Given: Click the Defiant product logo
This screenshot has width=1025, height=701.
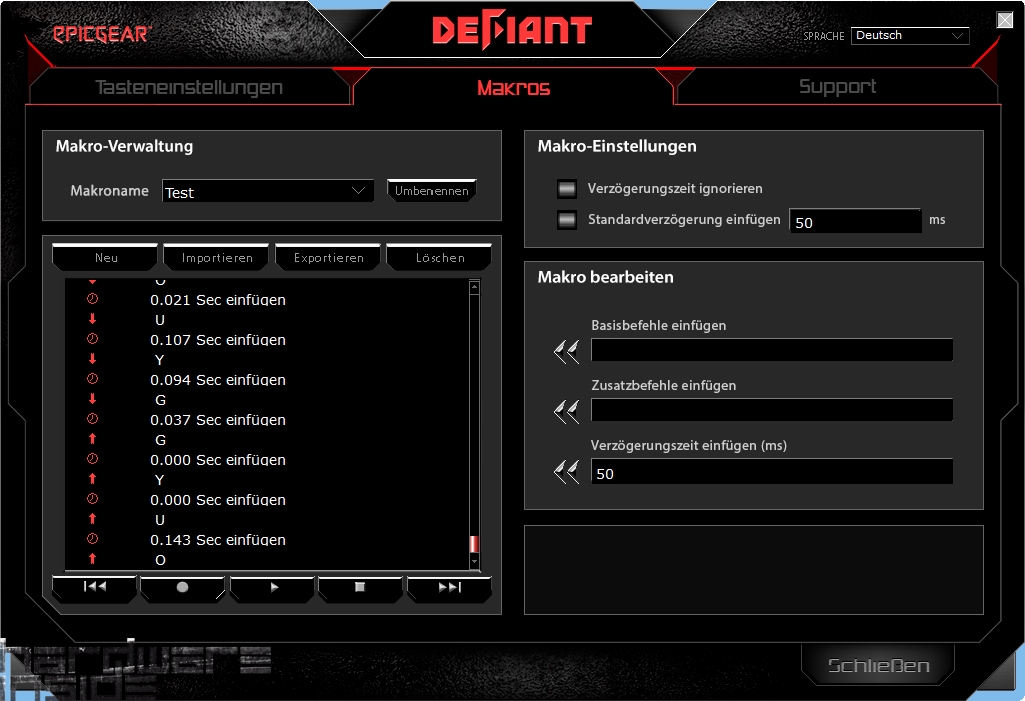Looking at the screenshot, I should coord(512,31).
